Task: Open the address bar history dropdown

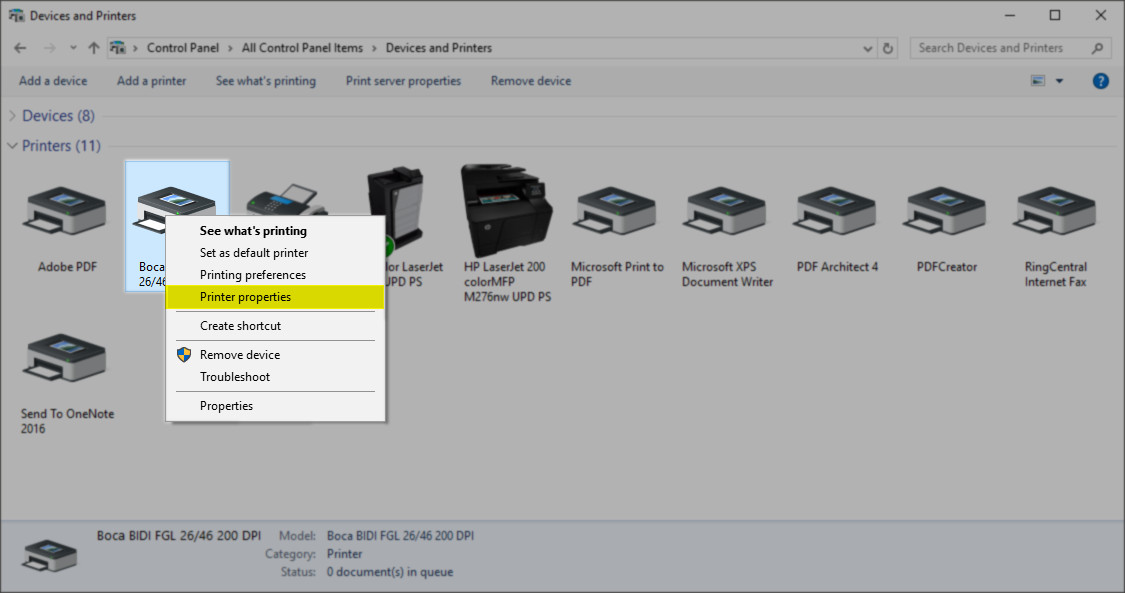Action: [x=867, y=48]
